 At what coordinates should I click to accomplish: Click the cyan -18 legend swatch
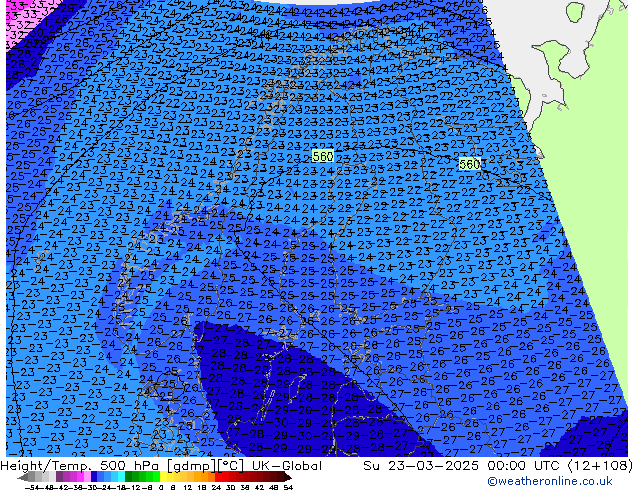pyautogui.click(x=122, y=477)
